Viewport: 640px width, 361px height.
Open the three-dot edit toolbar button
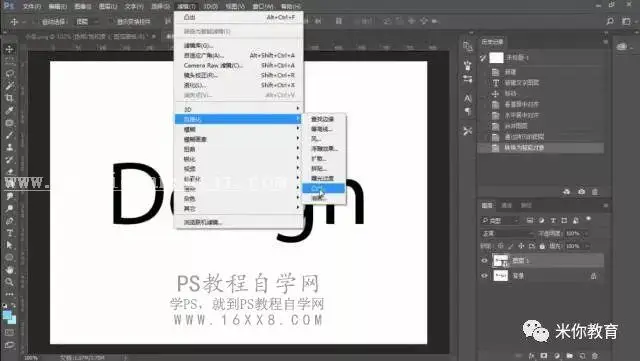(x=9, y=294)
